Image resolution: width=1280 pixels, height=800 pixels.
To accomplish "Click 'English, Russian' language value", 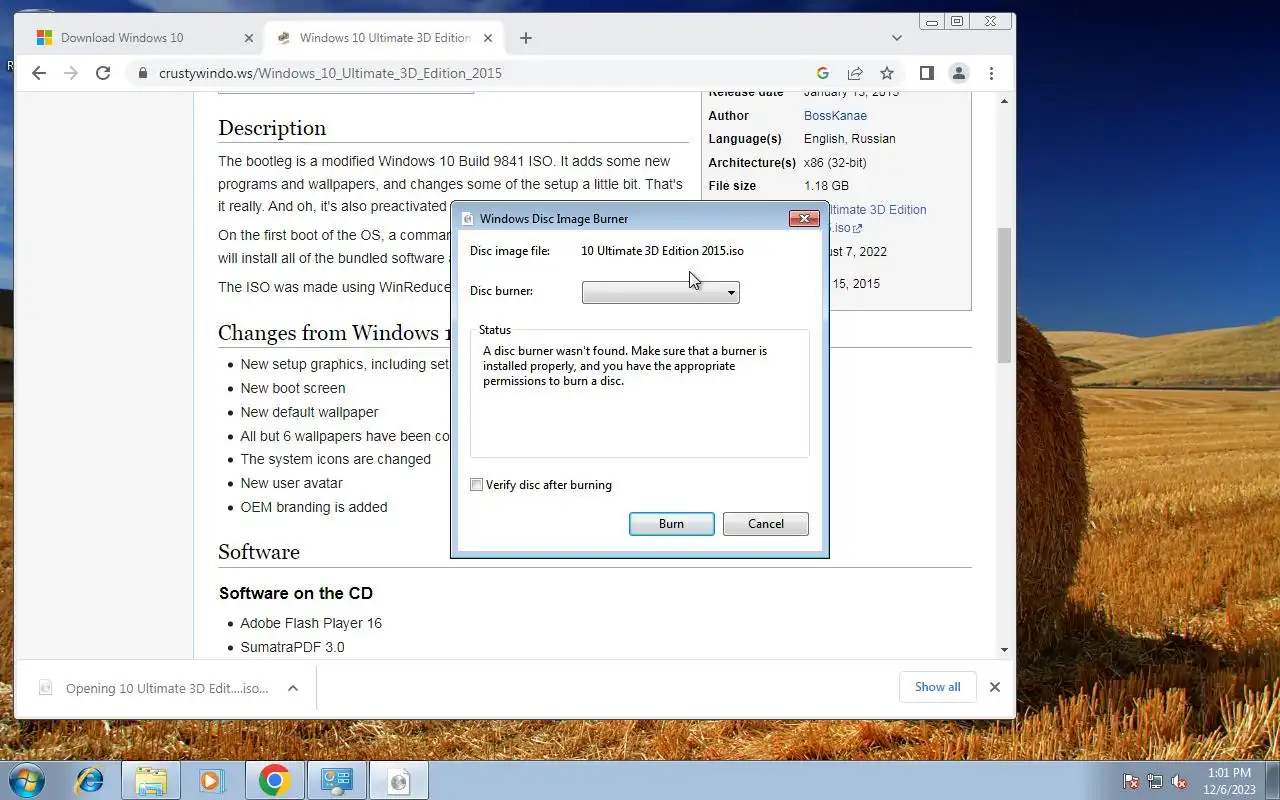I will click(850, 139).
